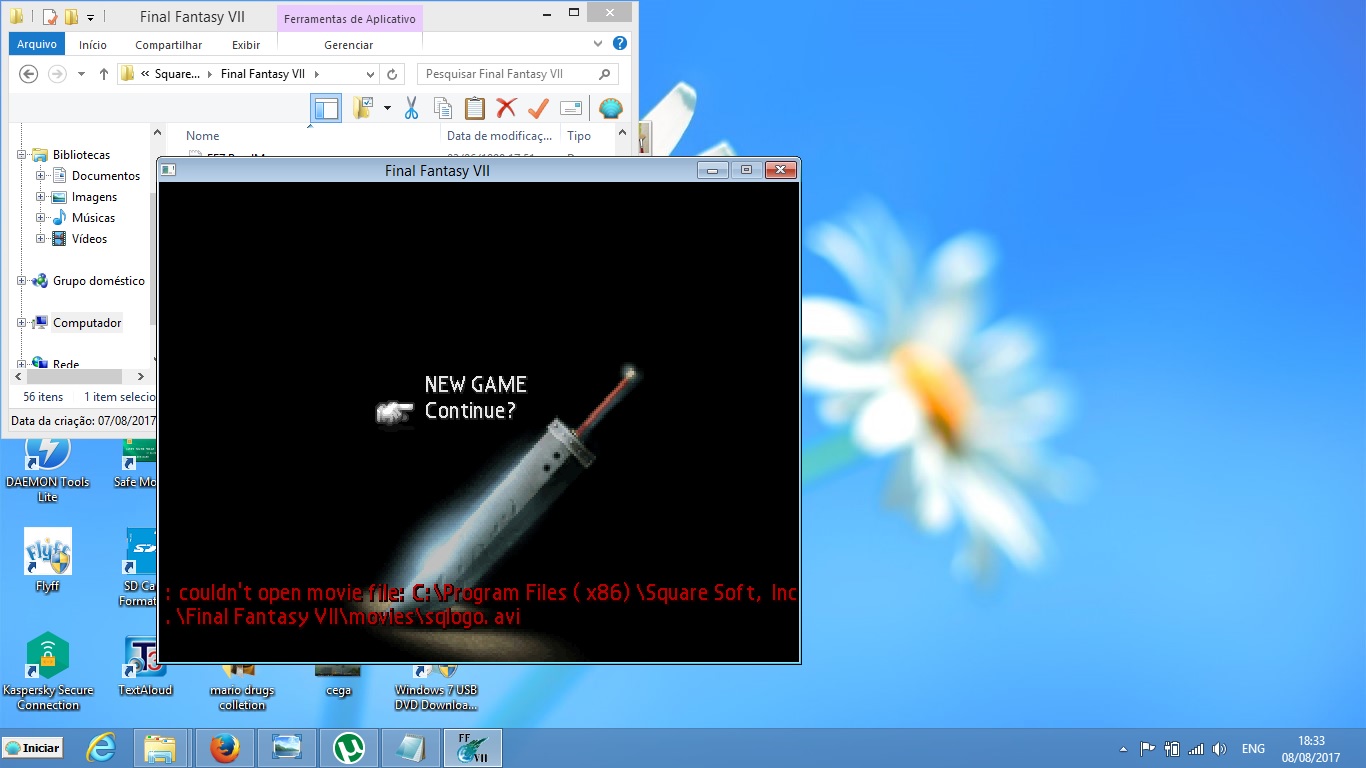
Task: Click the copy icon in Explorer toolbar
Action: tap(443, 109)
